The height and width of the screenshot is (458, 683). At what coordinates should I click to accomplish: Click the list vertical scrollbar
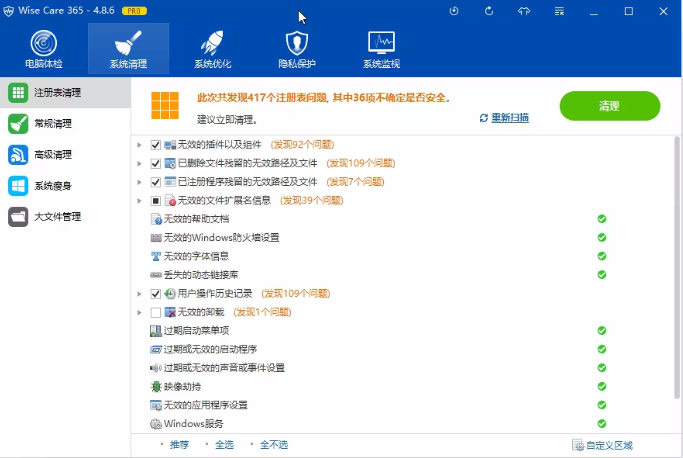click(677, 268)
